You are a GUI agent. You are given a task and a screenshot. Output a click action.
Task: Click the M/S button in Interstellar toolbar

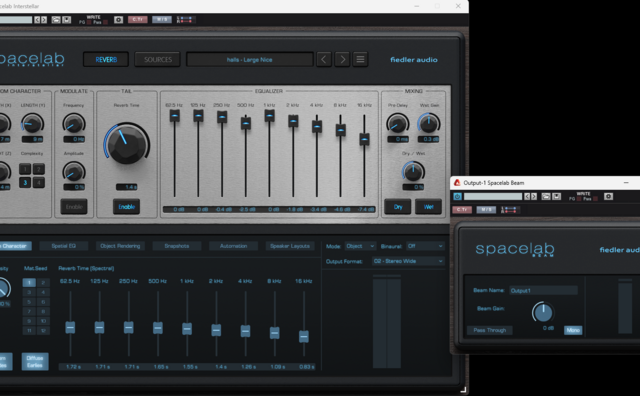[x=162, y=19]
